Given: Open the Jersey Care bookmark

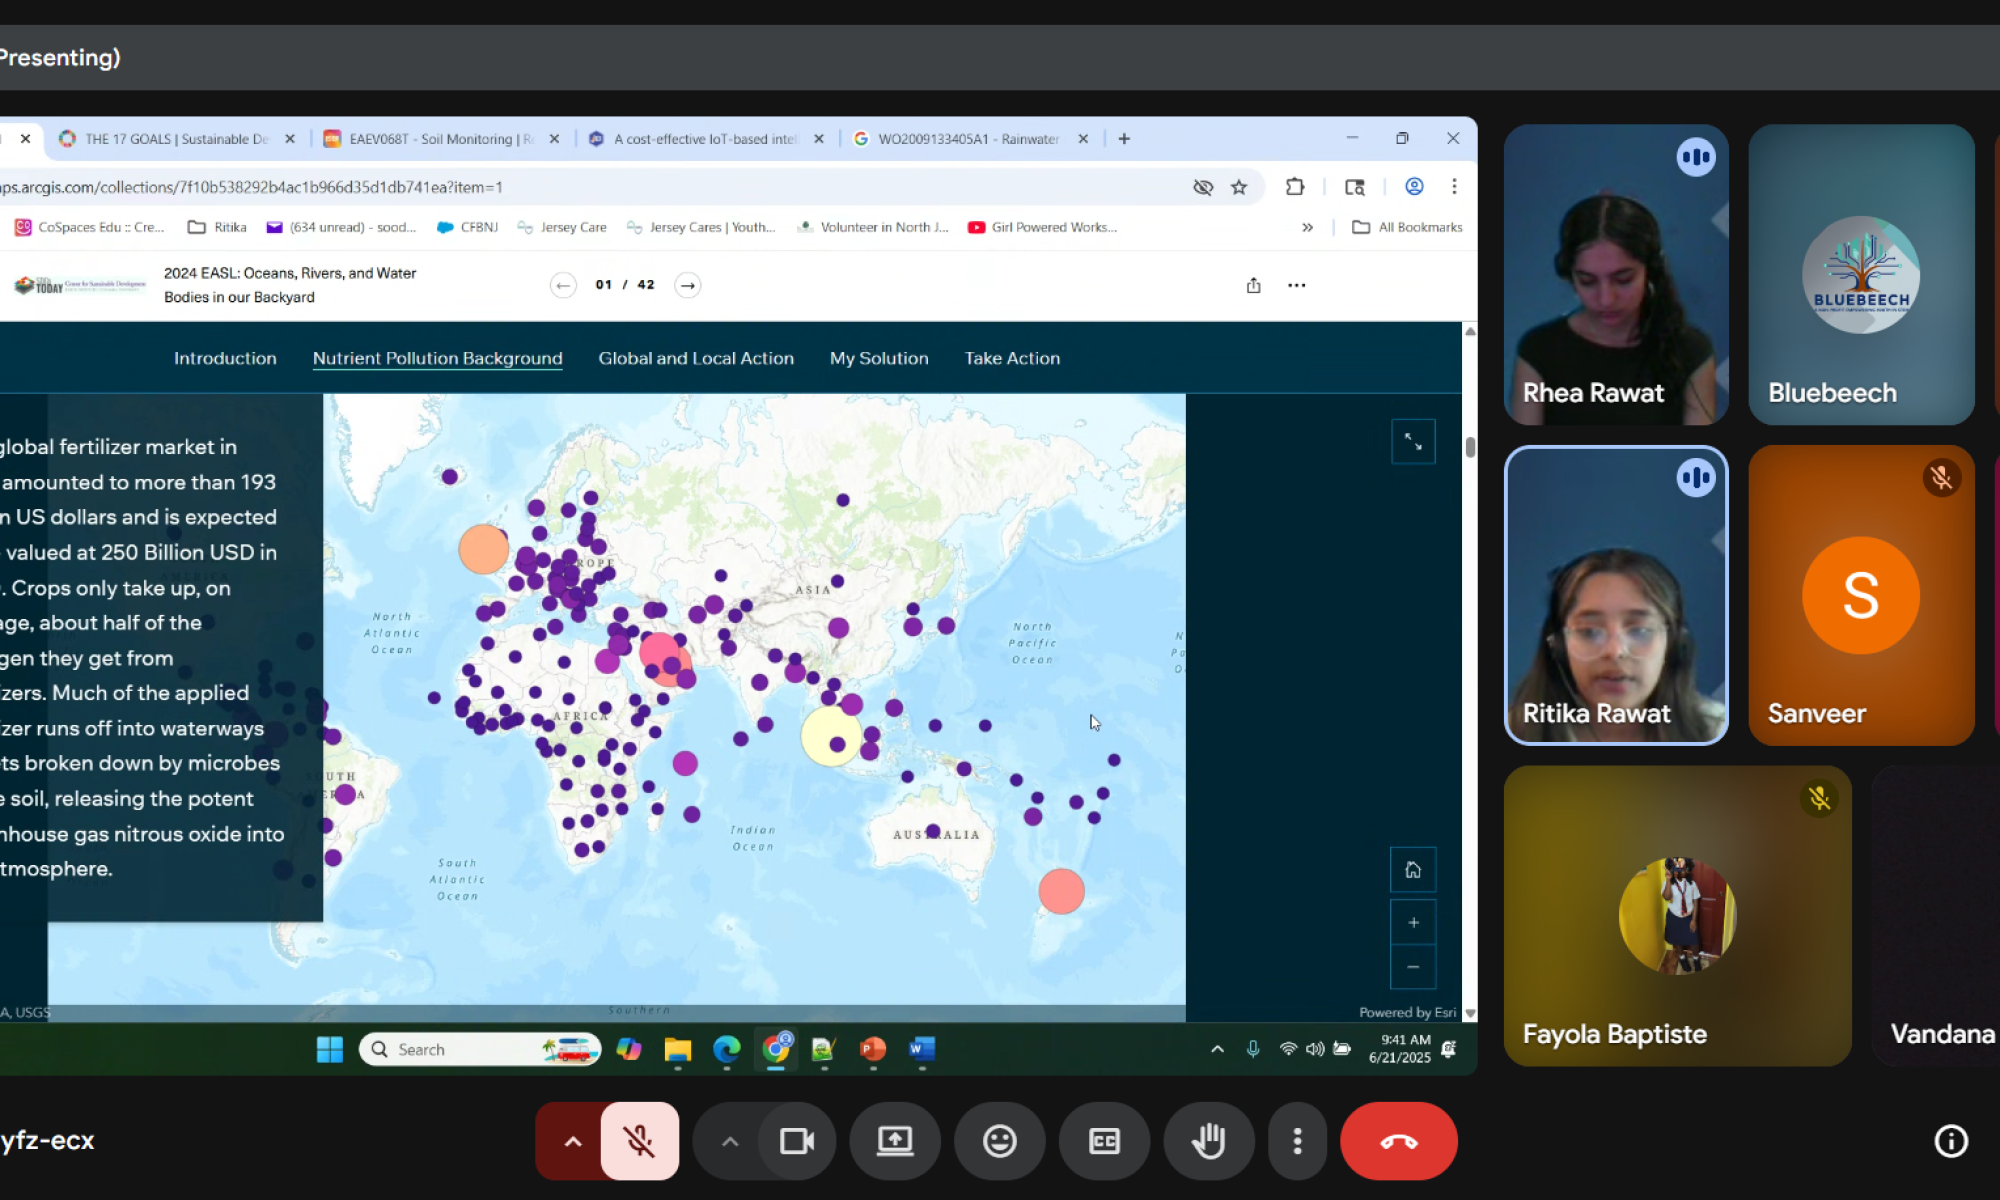Looking at the screenshot, I should [x=562, y=228].
